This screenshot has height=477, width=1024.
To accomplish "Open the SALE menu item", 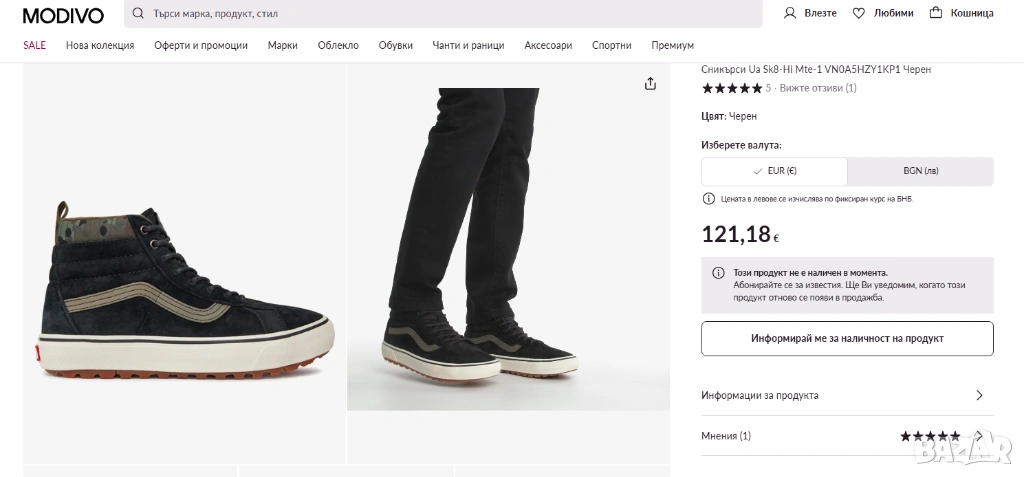I will click(35, 45).
